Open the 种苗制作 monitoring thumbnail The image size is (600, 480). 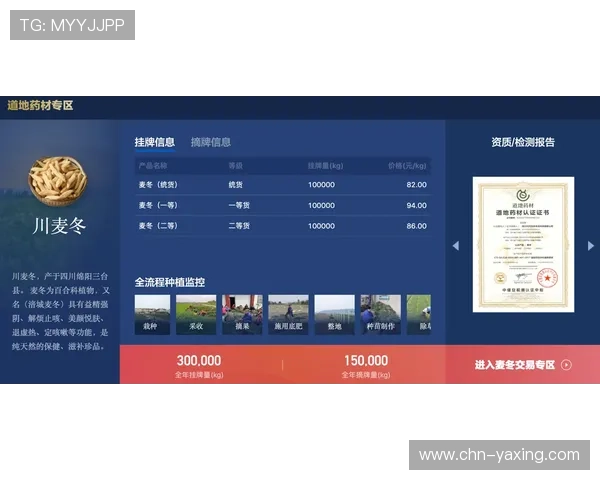click(381, 315)
